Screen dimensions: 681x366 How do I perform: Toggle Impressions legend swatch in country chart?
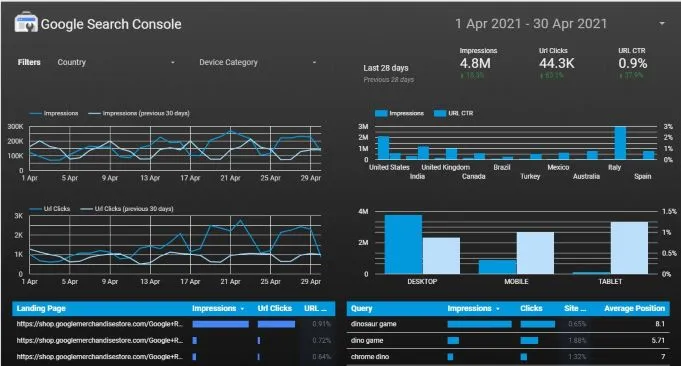(381, 113)
